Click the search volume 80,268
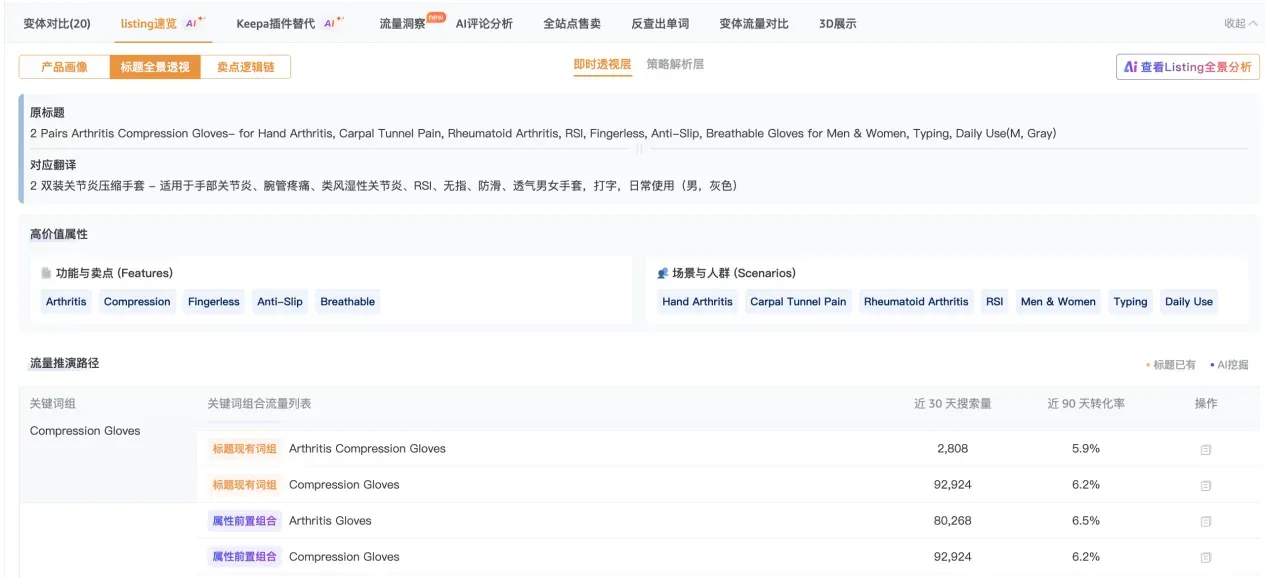Image resolution: width=1265 pixels, height=578 pixels. pyautogui.click(x=952, y=521)
